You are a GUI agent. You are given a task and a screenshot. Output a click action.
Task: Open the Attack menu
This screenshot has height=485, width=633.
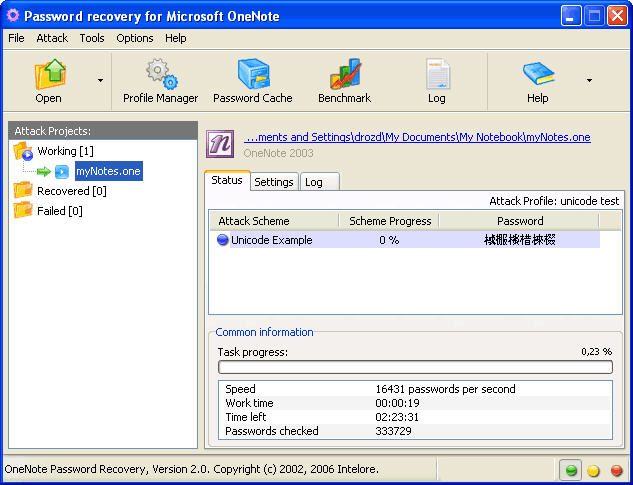(x=52, y=38)
